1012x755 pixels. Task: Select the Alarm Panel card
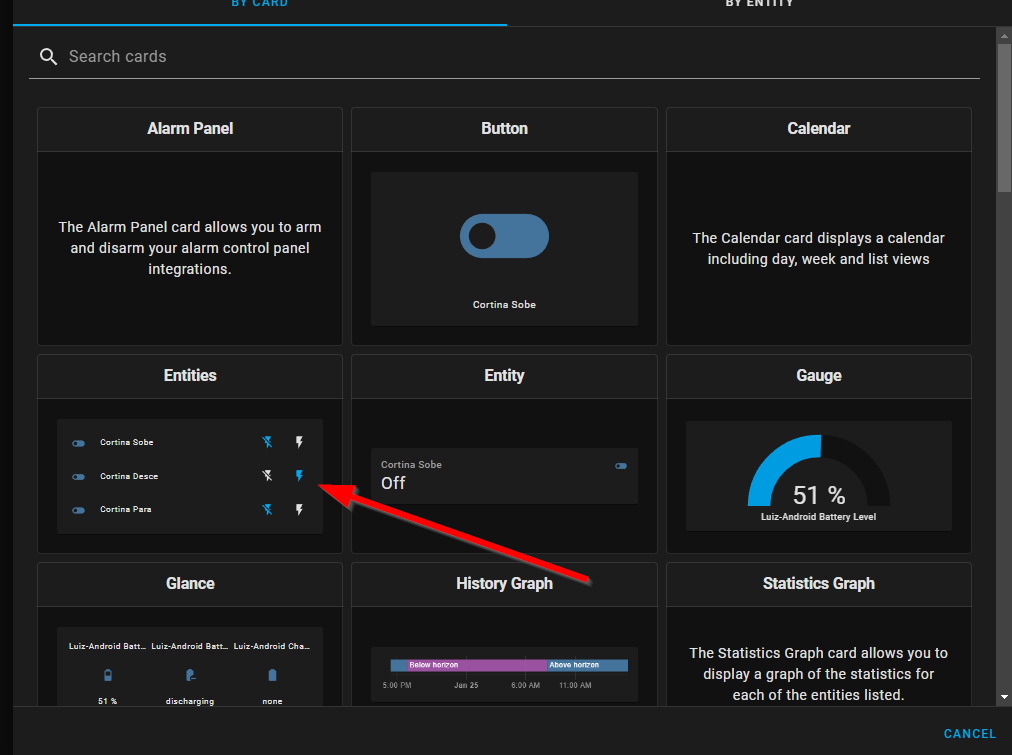point(190,226)
